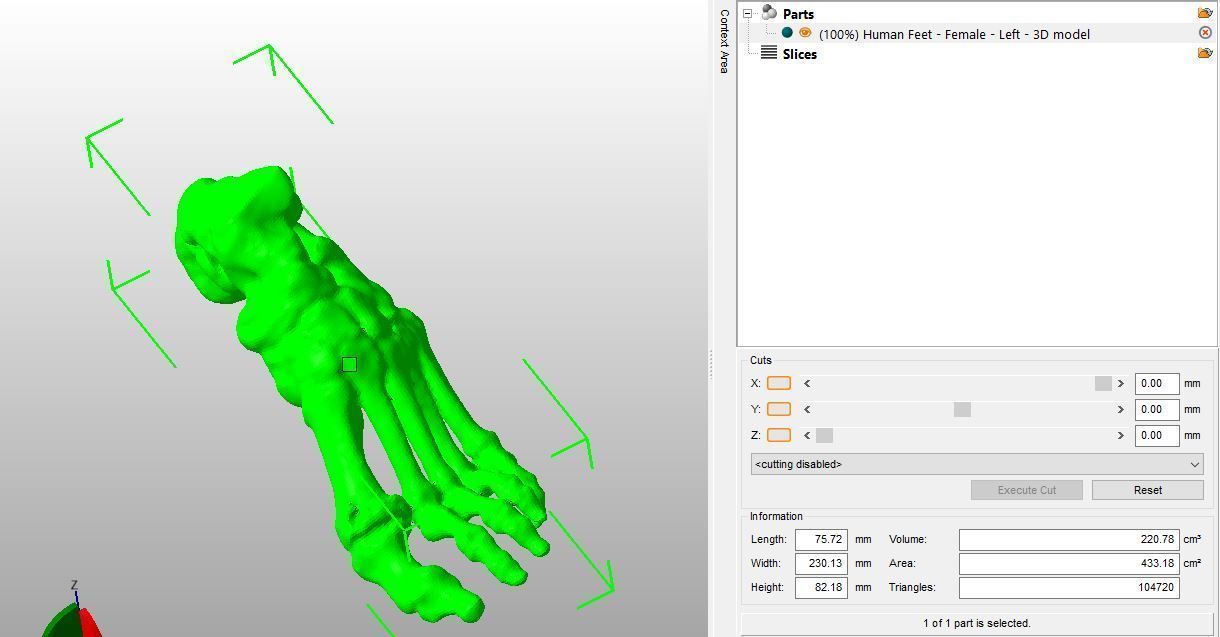Focus the Y cut value field
Screen dimensions: 1220x637
1157,409
